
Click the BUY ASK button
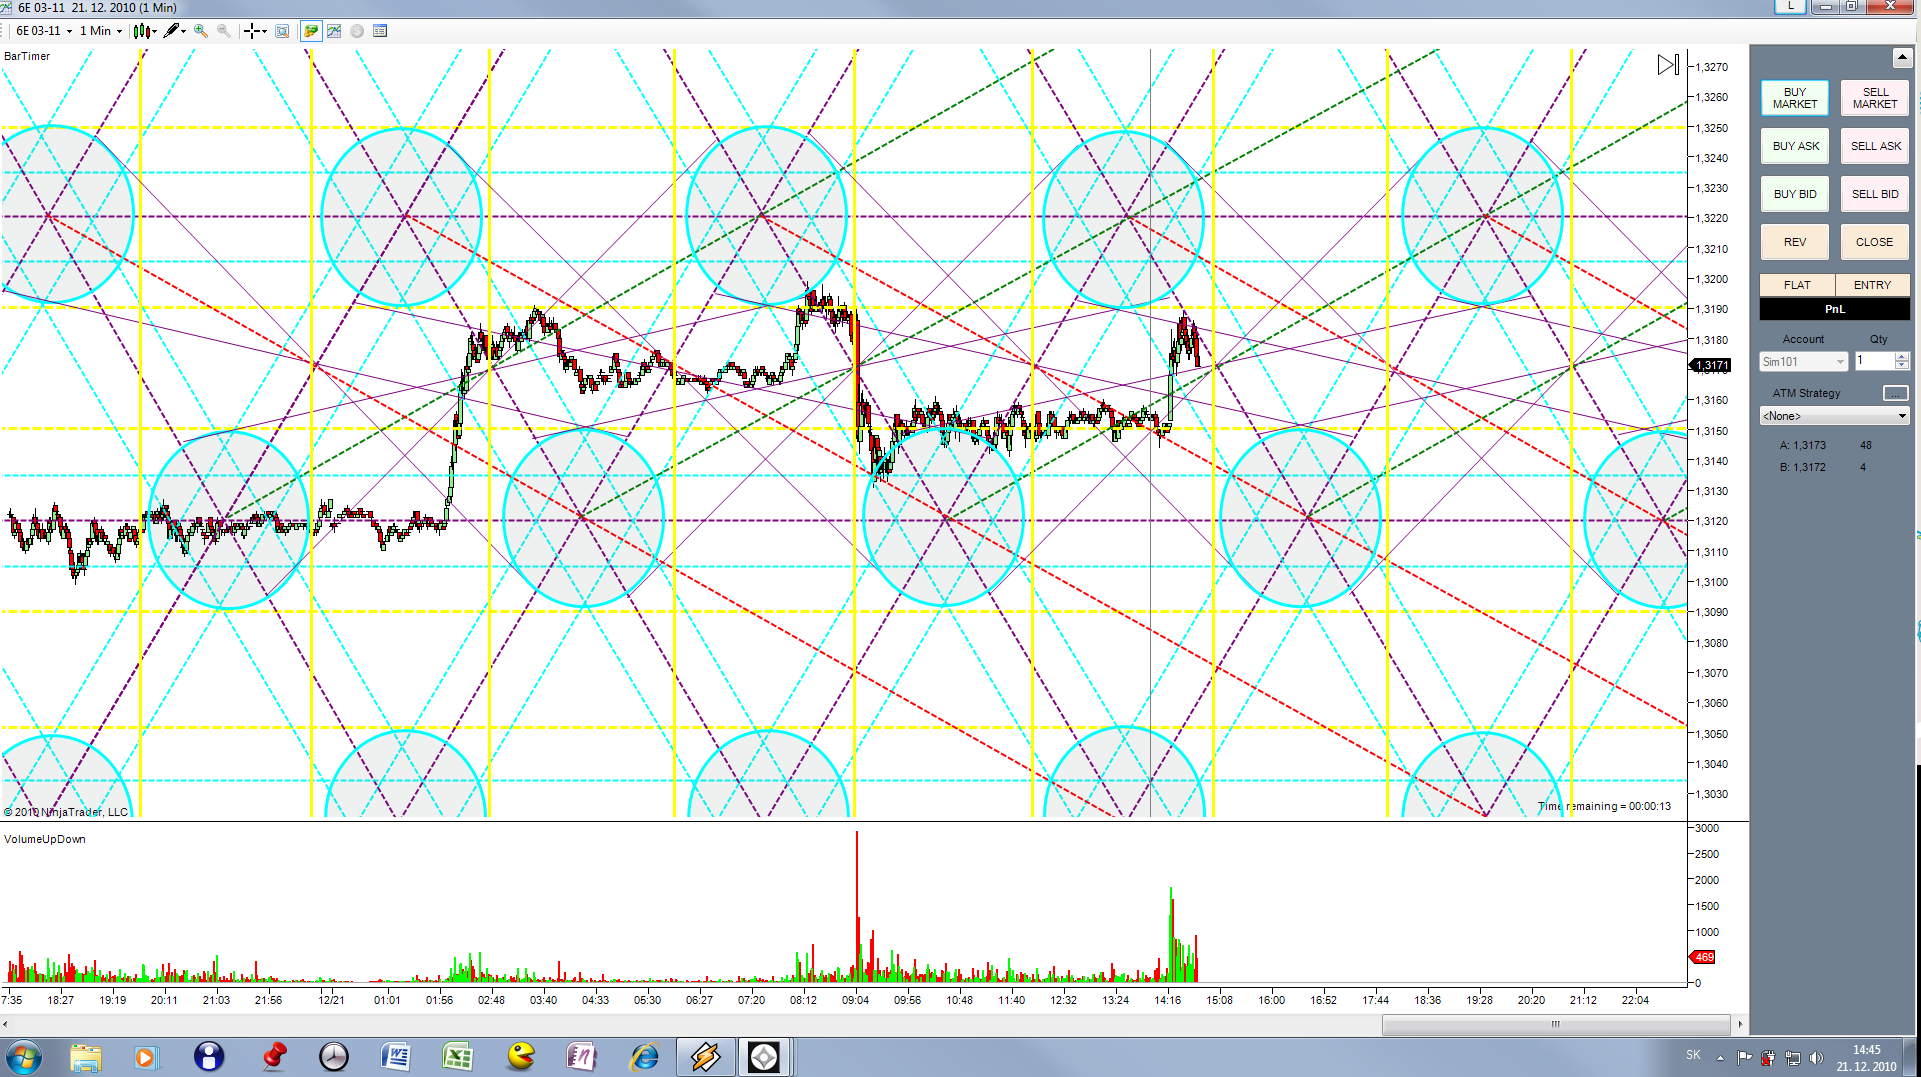pos(1795,146)
